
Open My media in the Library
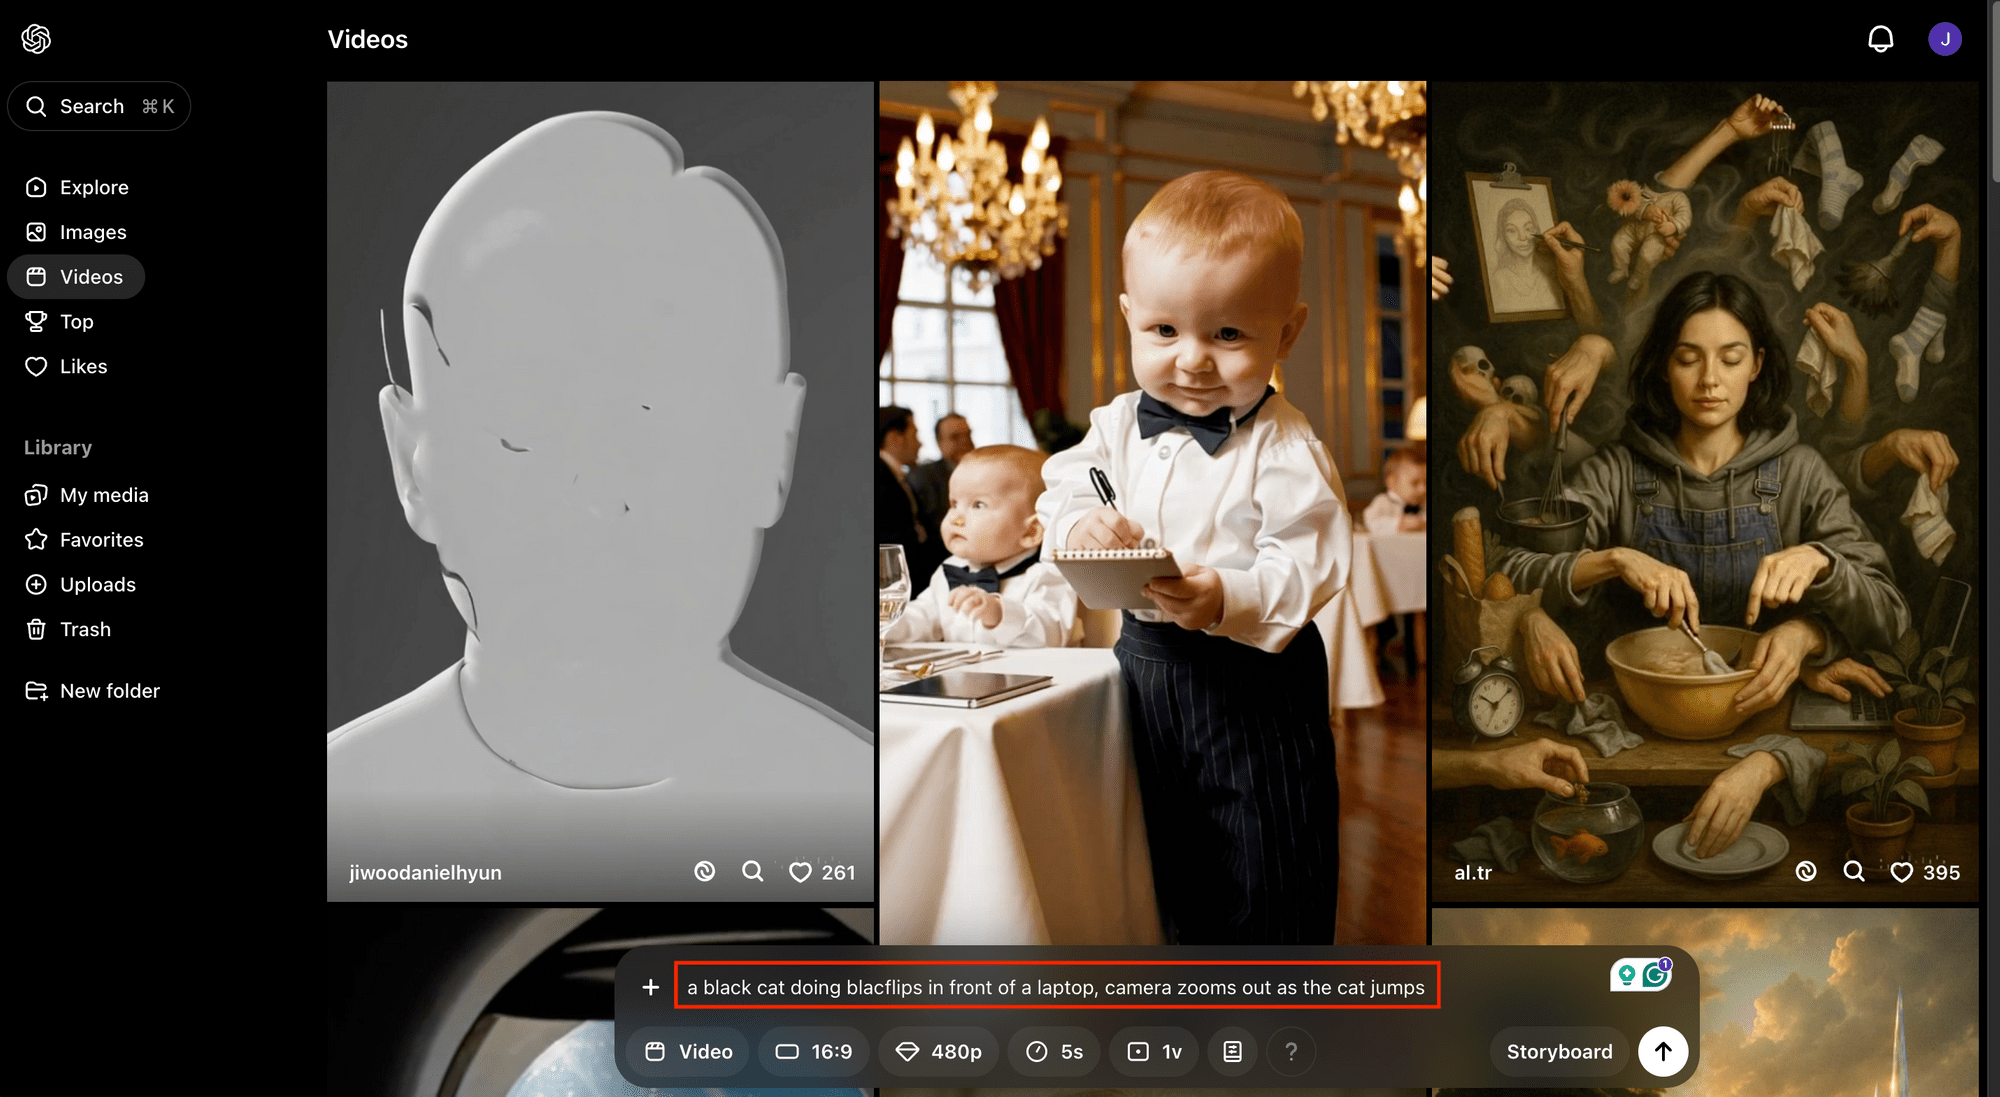(x=87, y=495)
